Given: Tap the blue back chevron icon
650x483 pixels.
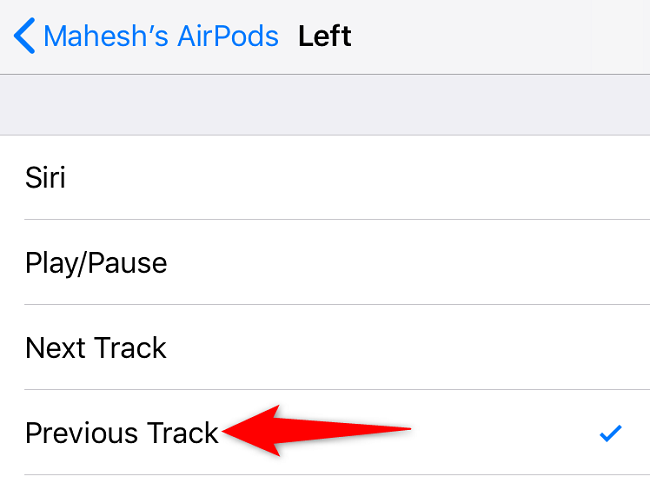Looking at the screenshot, I should 24,37.
